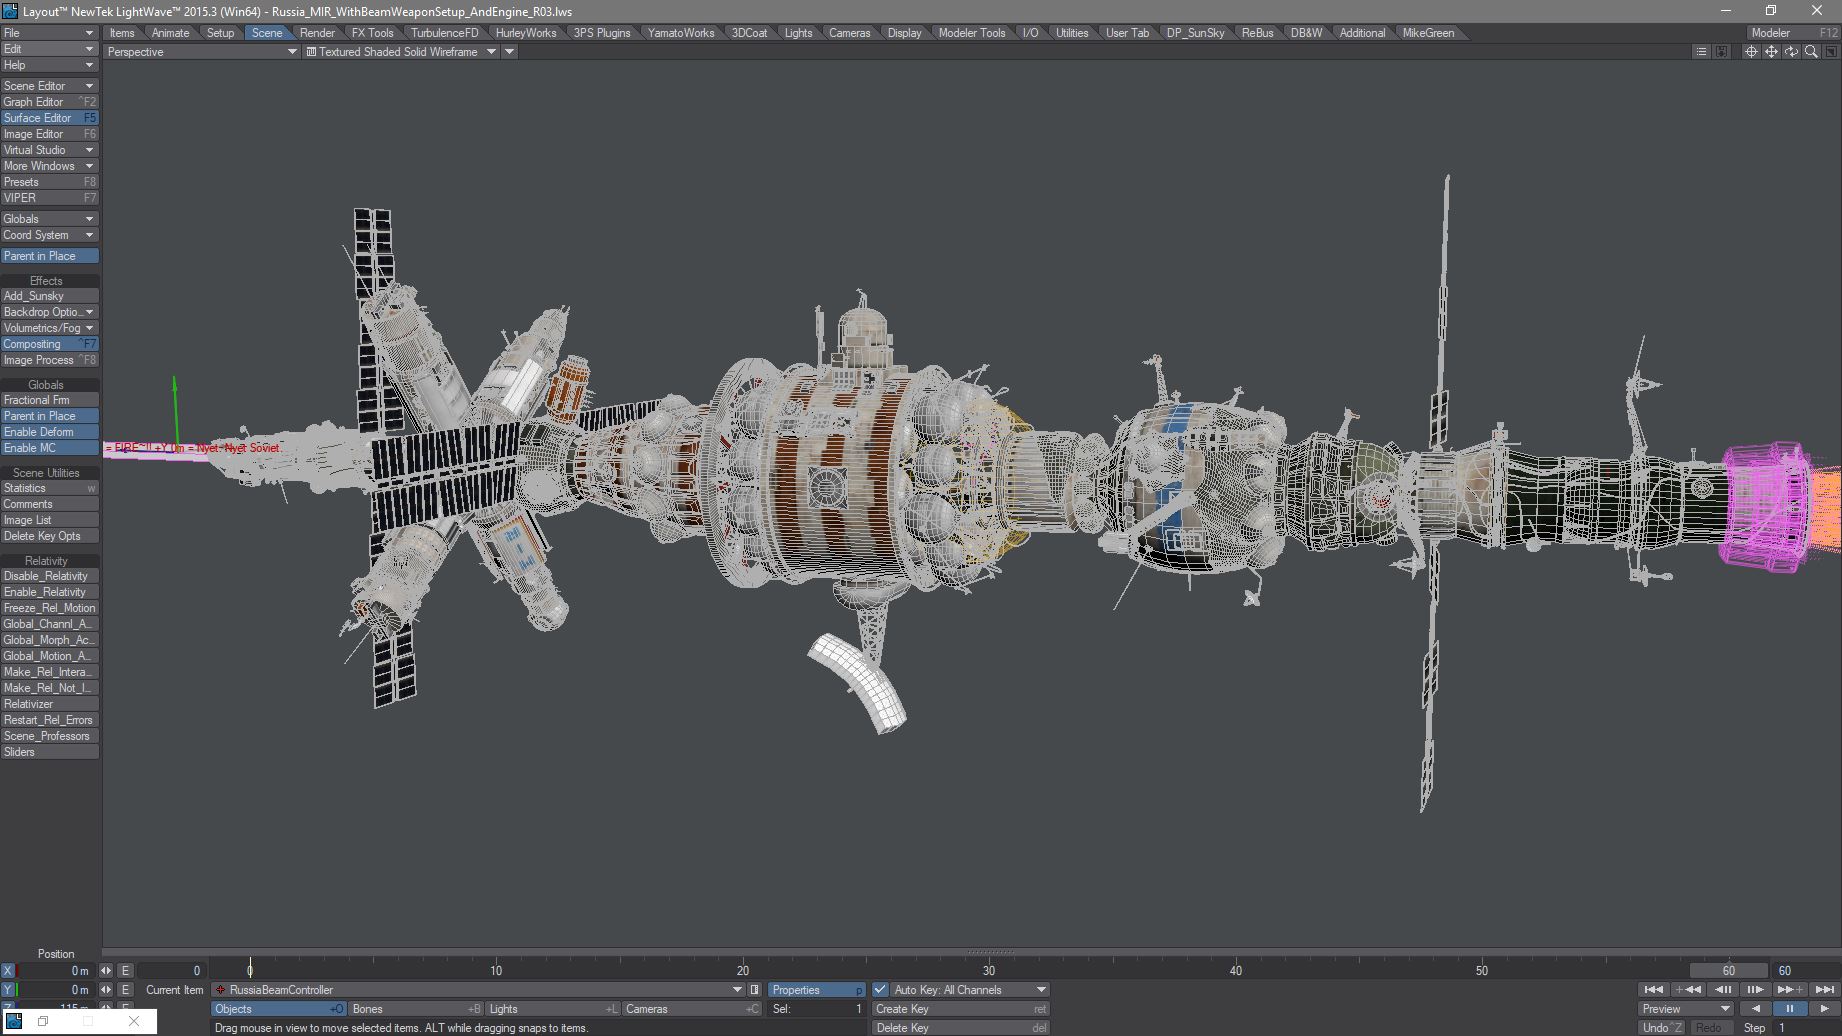The width and height of the screenshot is (1842, 1036).
Task: Click the viewport zoom magnifier icon
Action: pos(1810,52)
